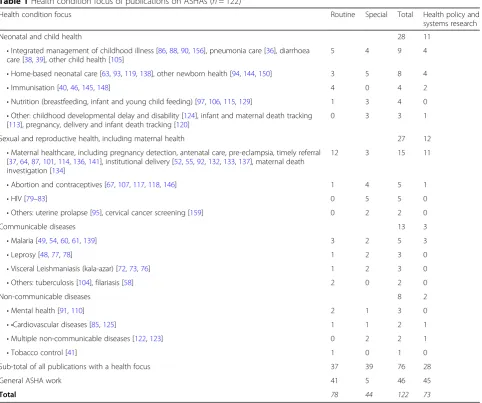
Task: Select the 'Special' column header
Action: point(376,15)
